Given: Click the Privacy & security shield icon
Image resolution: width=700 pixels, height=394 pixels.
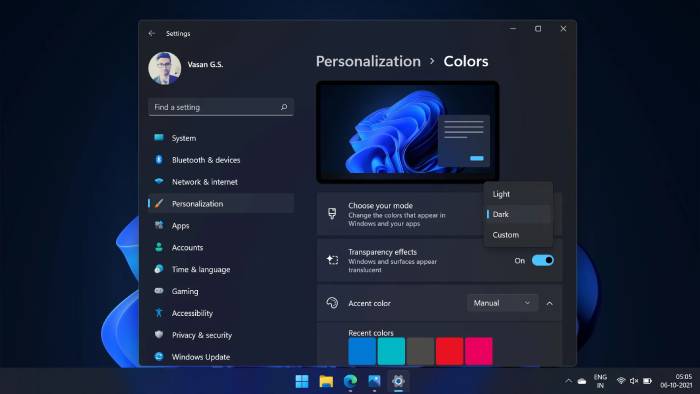Looking at the screenshot, I should (x=159, y=335).
